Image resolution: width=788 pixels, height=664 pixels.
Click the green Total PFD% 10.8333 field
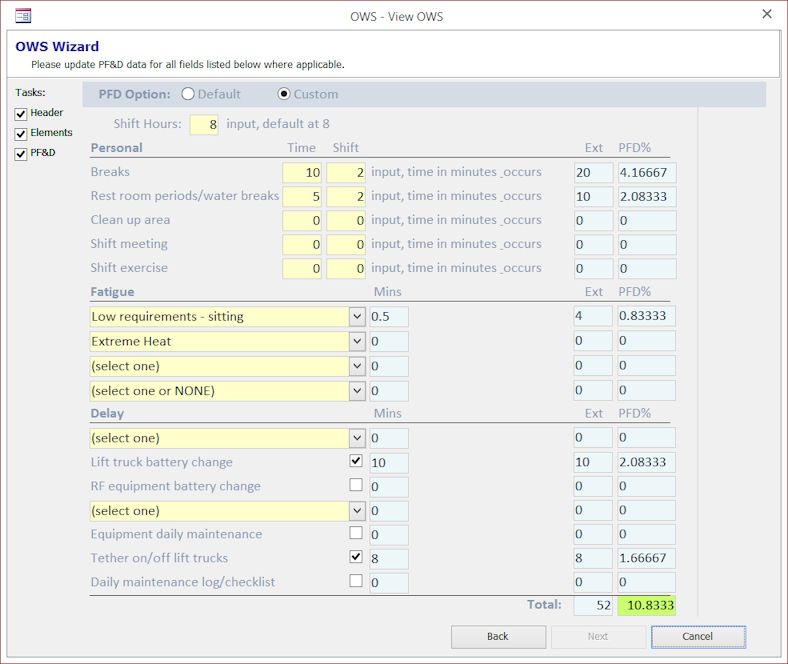click(647, 605)
